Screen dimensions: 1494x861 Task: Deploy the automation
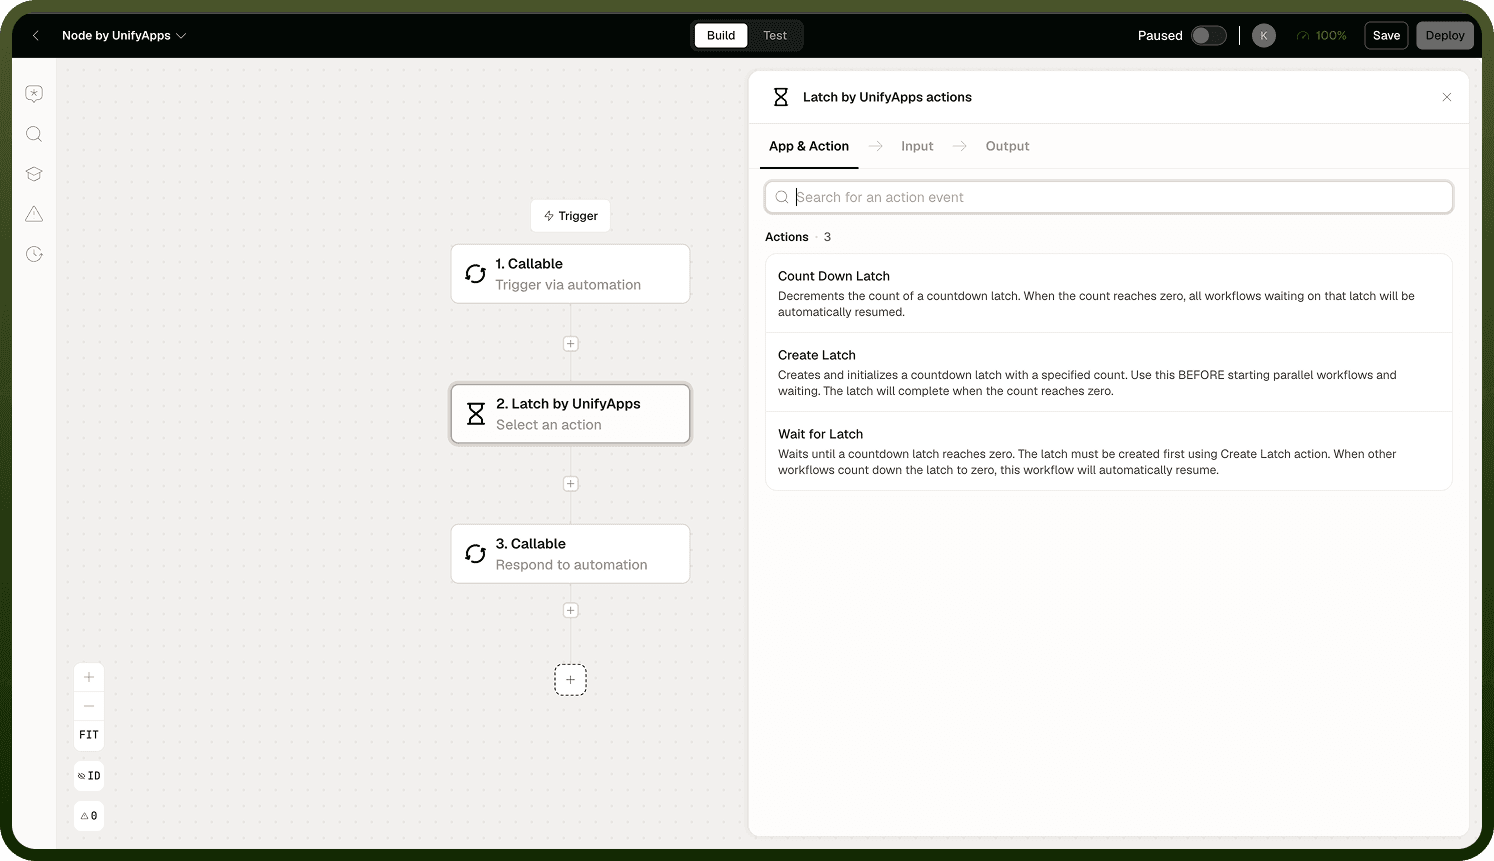pos(1445,36)
